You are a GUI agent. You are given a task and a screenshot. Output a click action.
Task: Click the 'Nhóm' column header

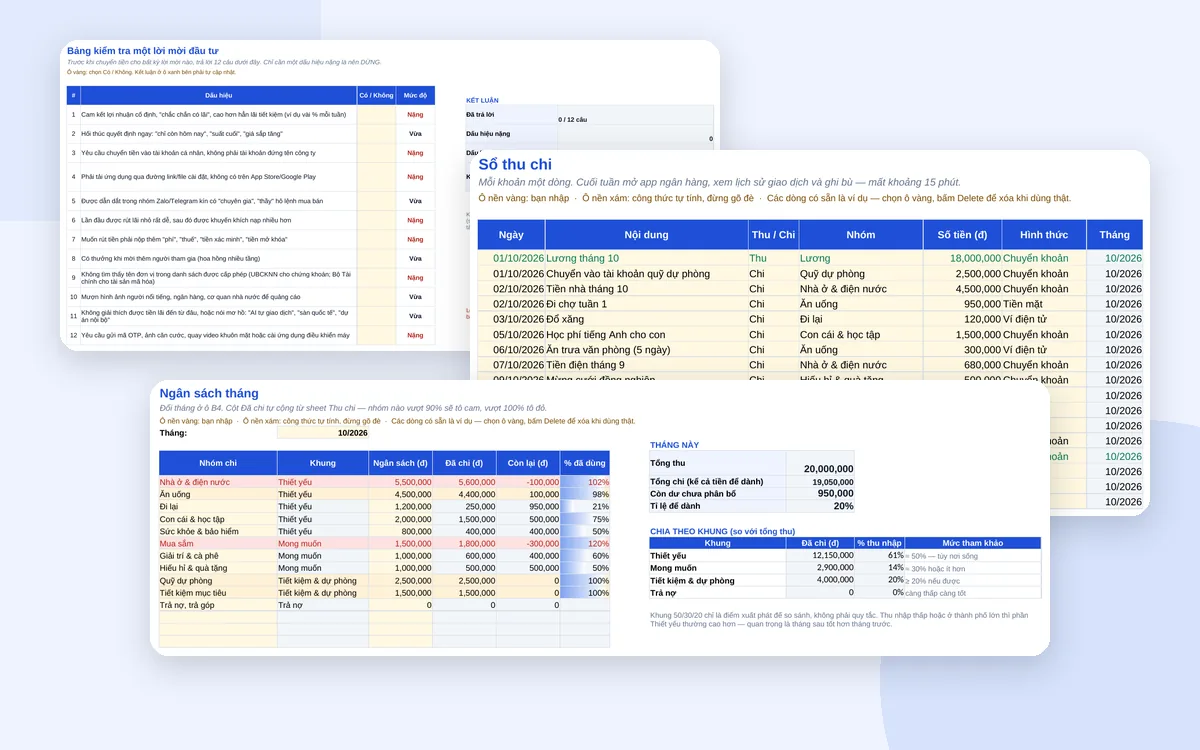point(861,235)
